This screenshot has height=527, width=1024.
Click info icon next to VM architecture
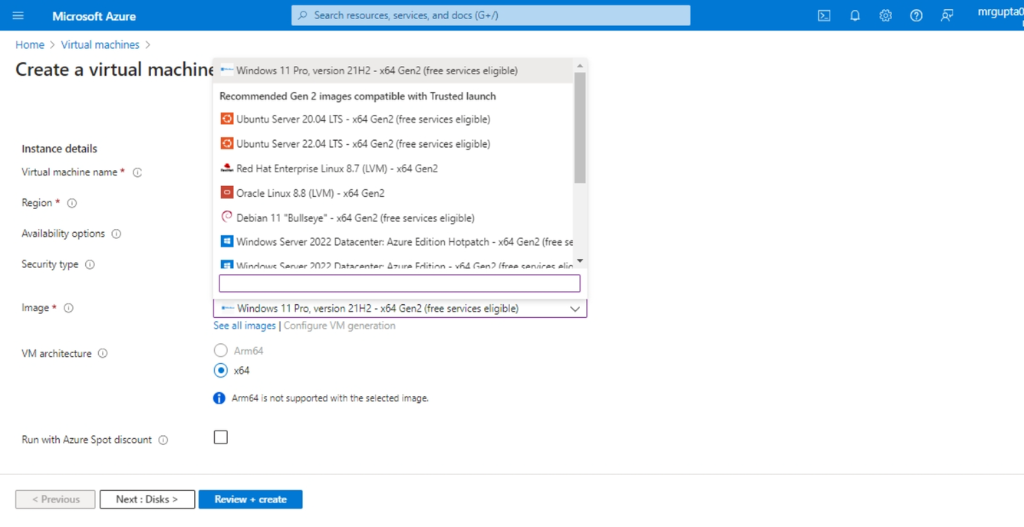103,353
